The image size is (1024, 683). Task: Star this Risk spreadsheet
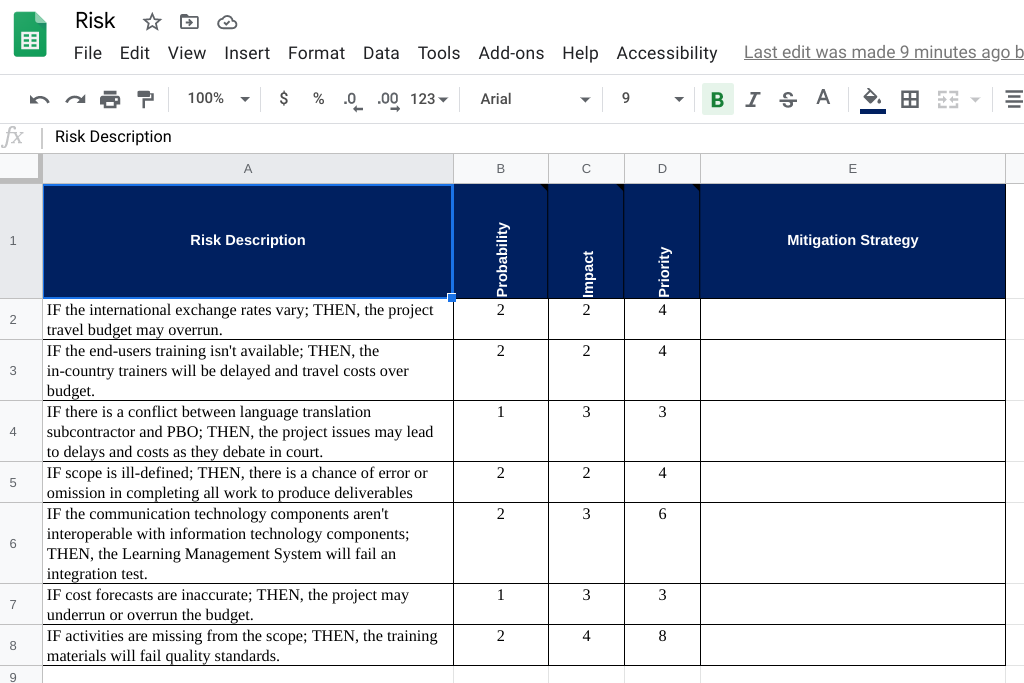152,22
